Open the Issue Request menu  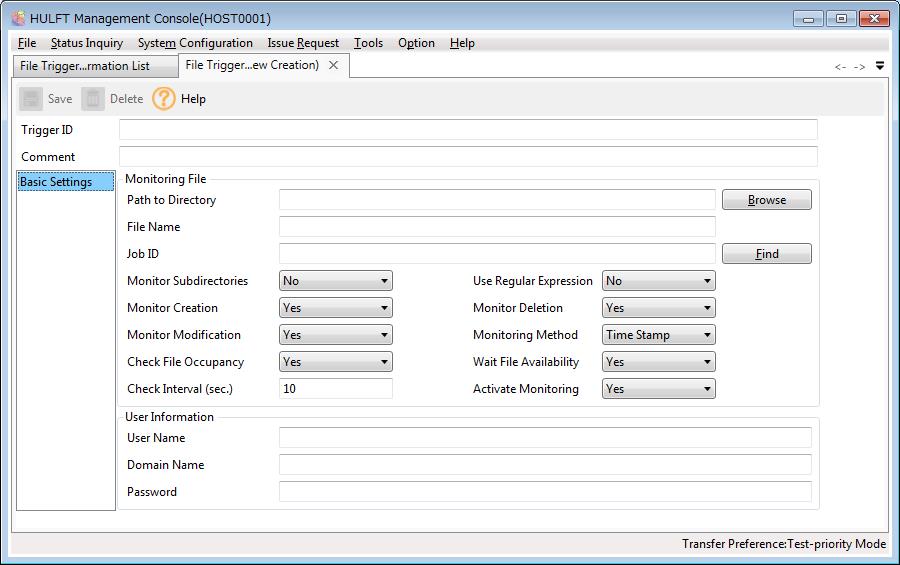[303, 43]
